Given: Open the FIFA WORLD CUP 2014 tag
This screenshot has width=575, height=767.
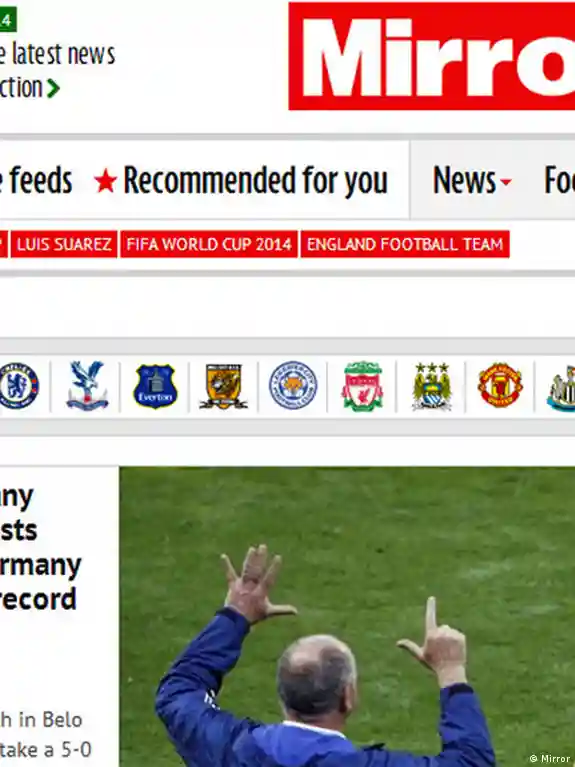Looking at the screenshot, I should pyautogui.click(x=209, y=244).
